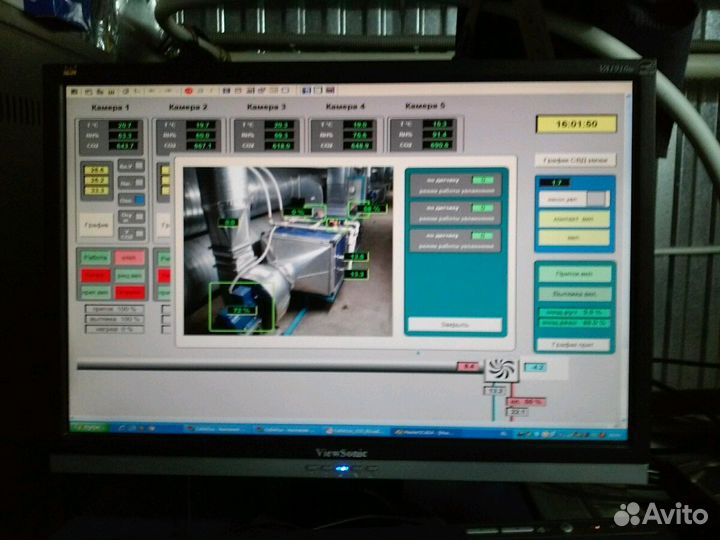720x540 pixels.
Task: Open the Windows Start button
Action: pyautogui.click(x=88, y=428)
